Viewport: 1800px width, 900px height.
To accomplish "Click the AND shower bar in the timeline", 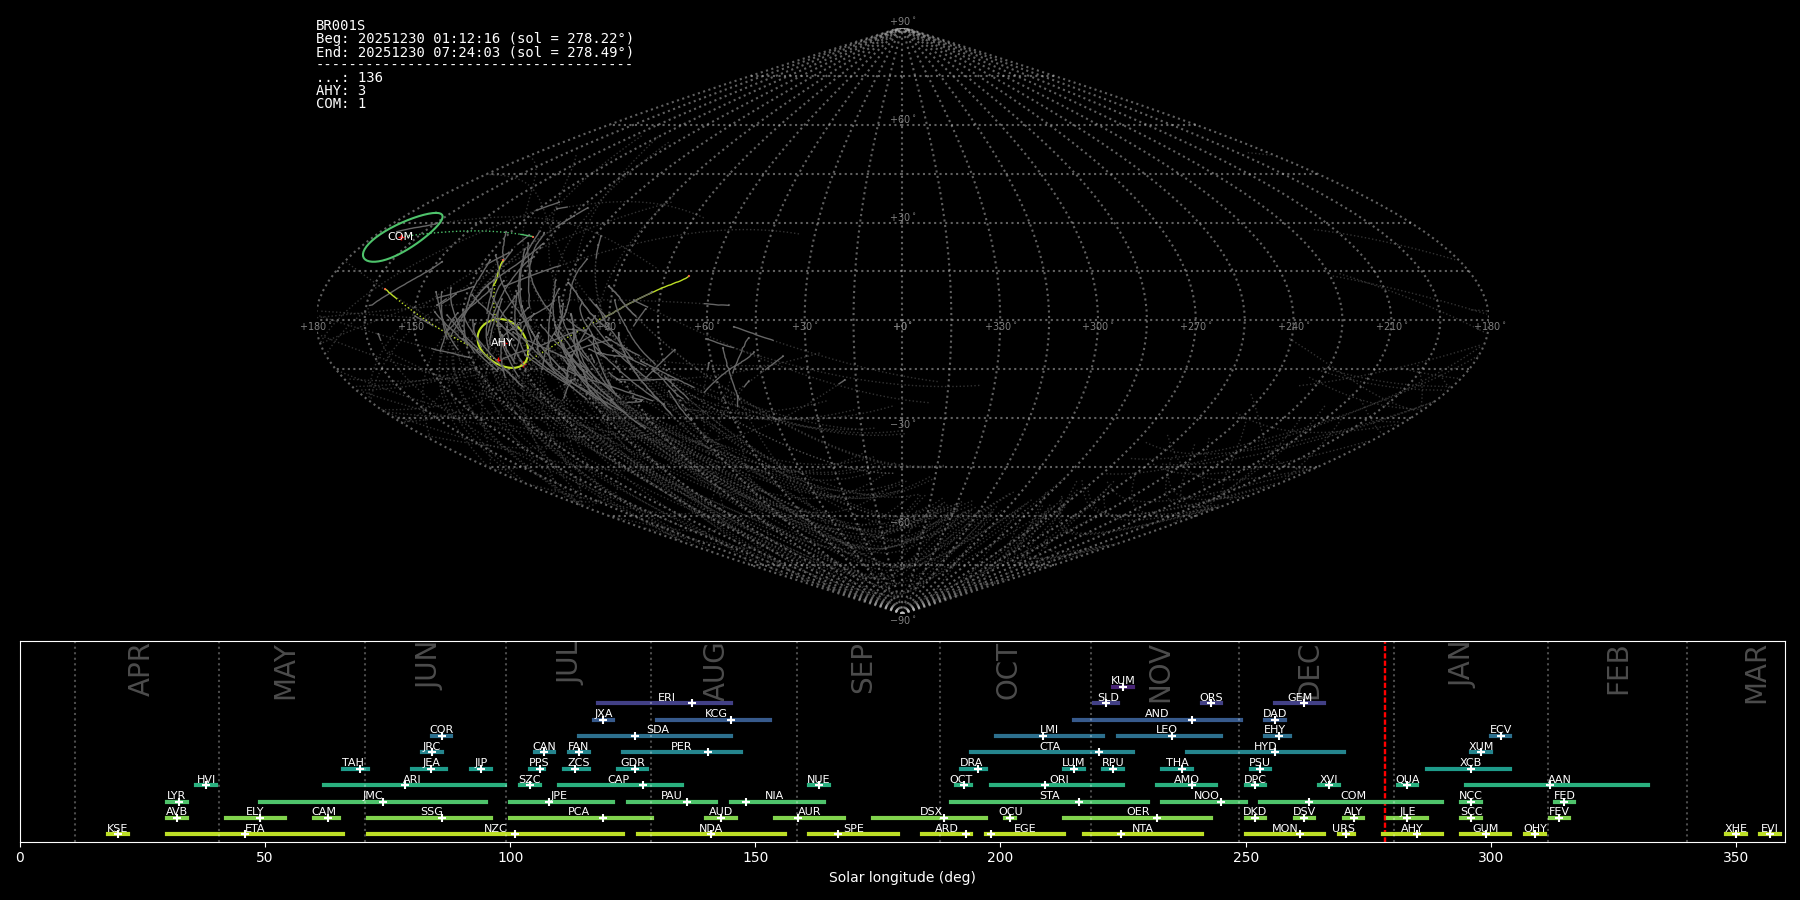I will pyautogui.click(x=1157, y=719).
